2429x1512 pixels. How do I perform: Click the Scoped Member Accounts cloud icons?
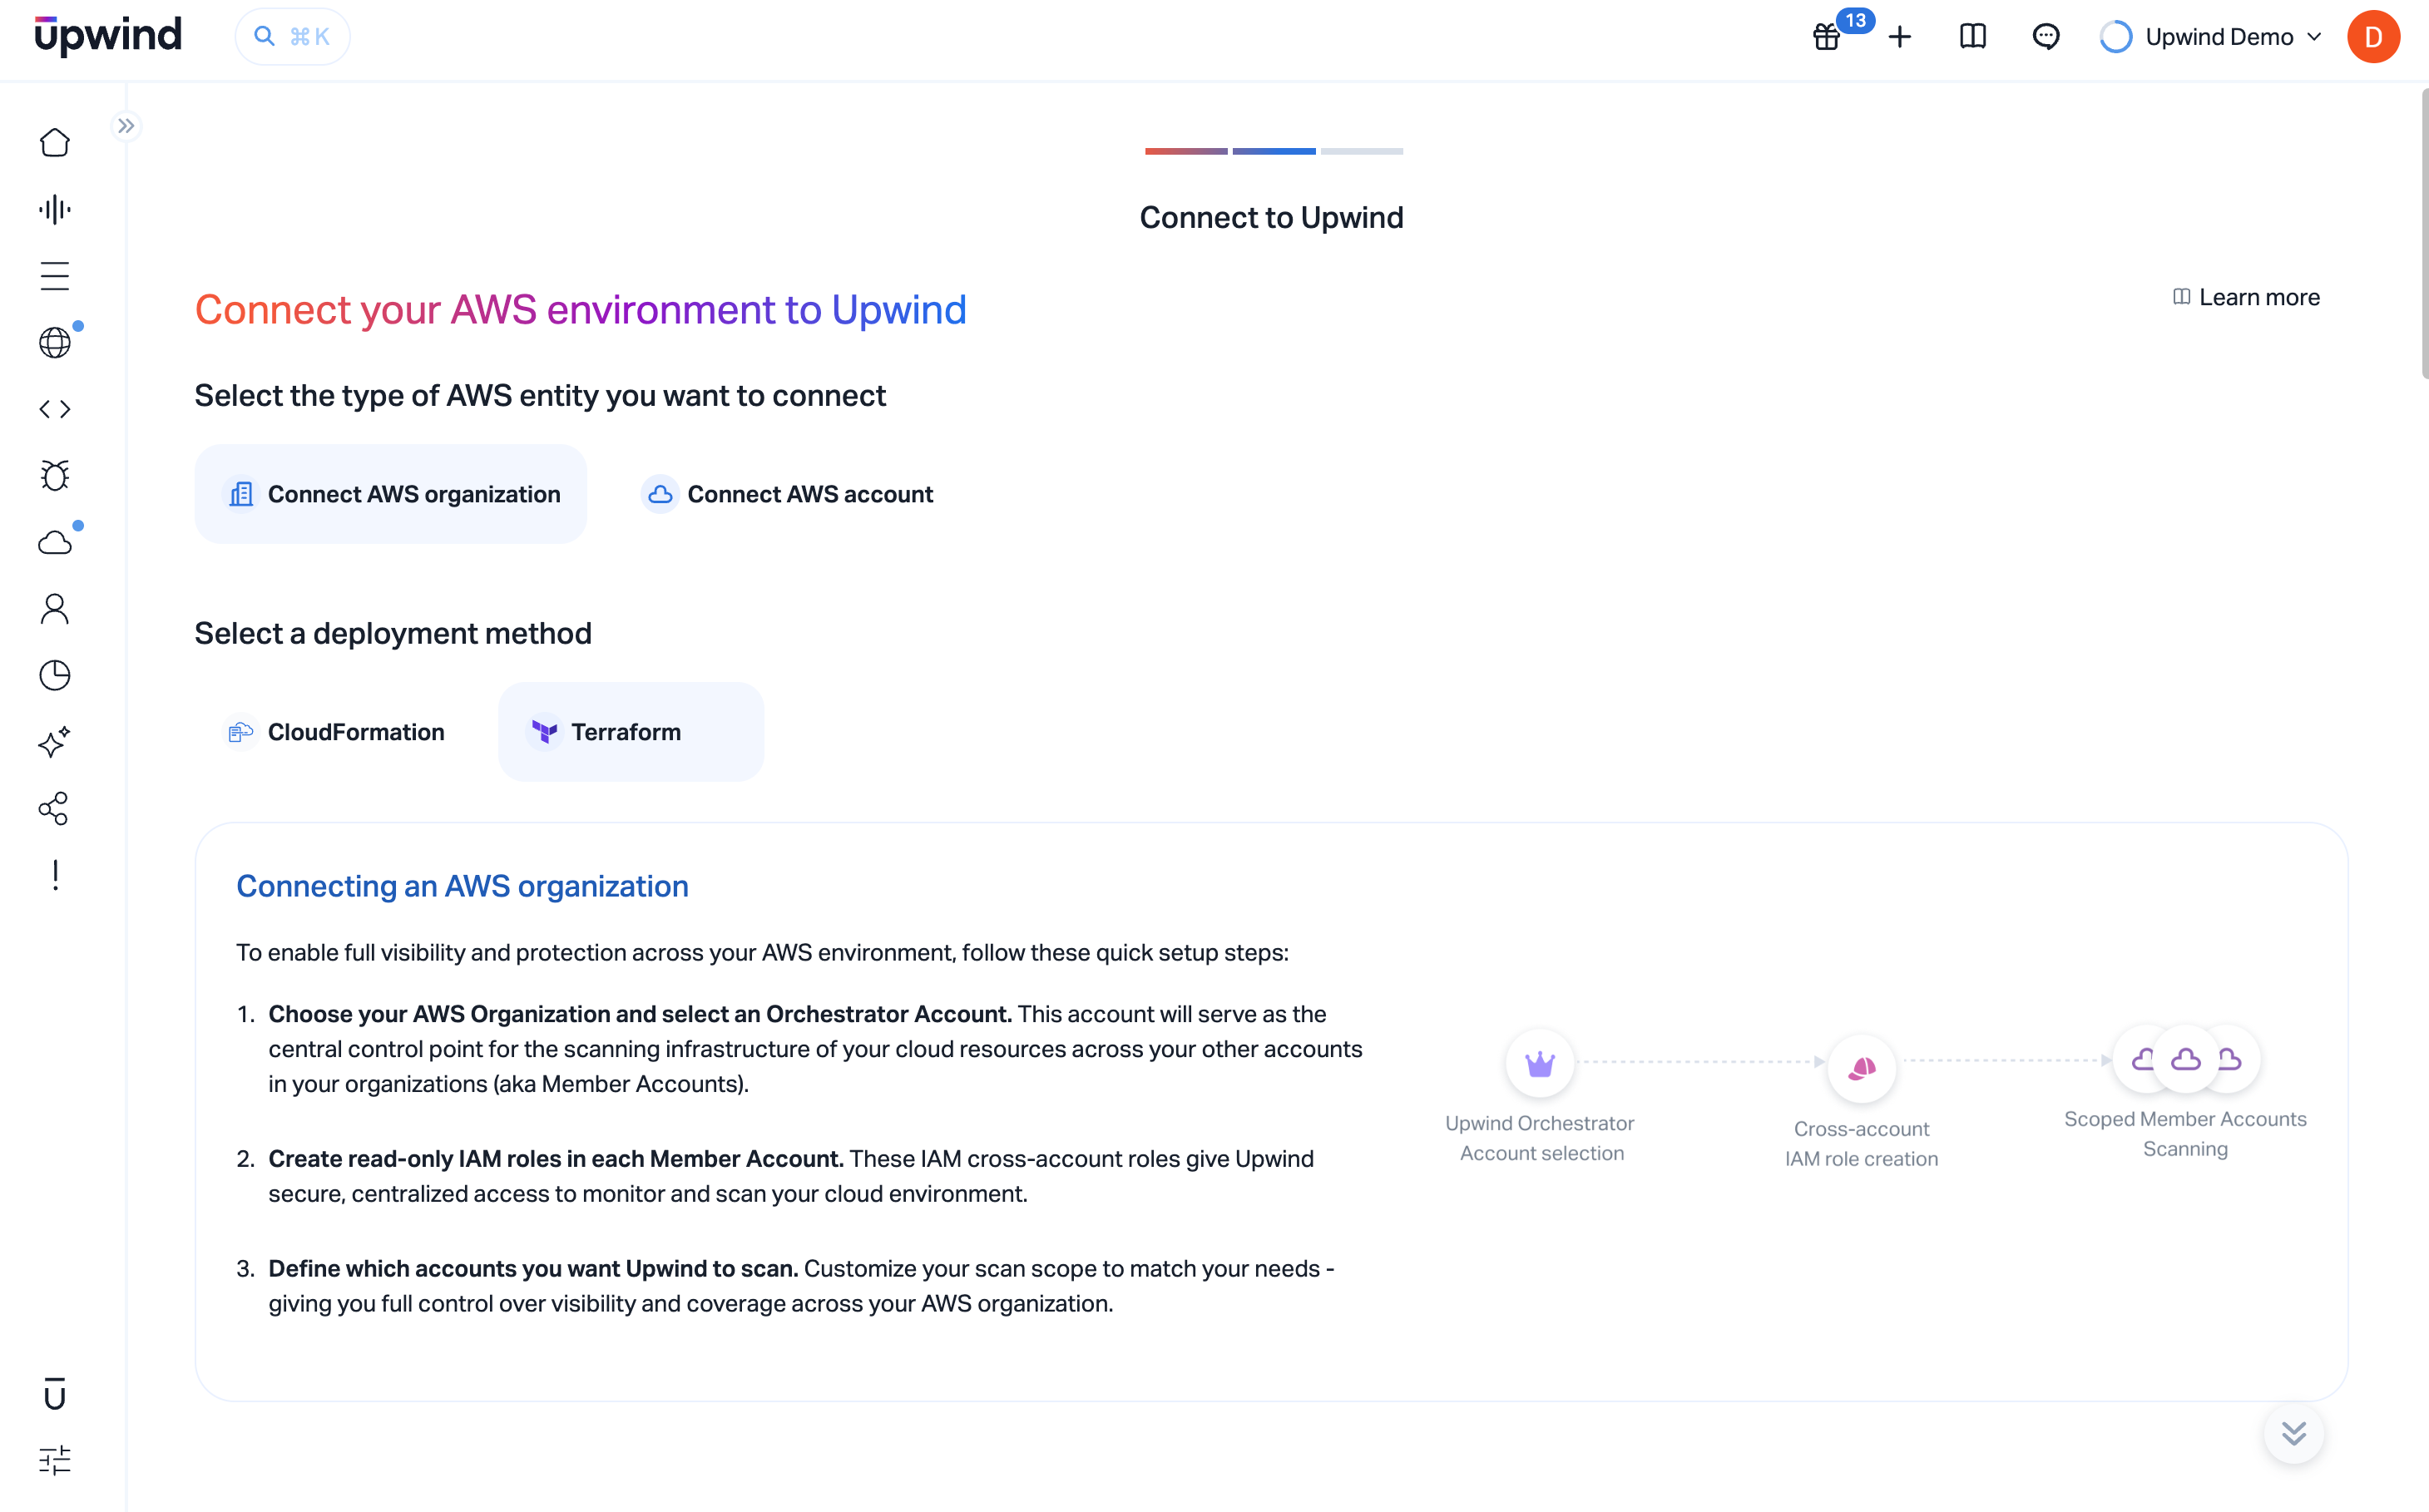coord(2186,1059)
